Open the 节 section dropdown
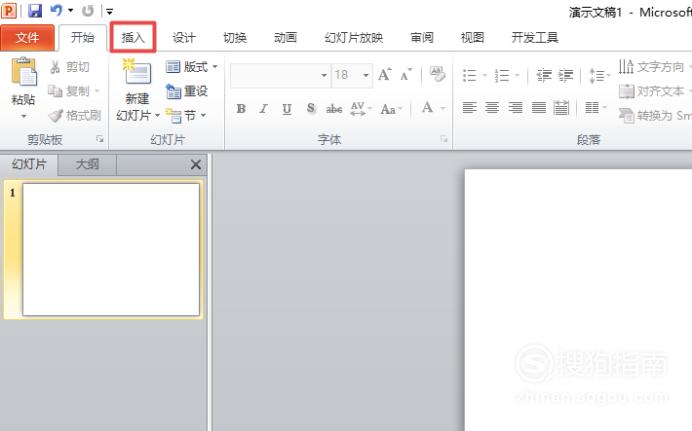The image size is (692, 431). (185, 116)
